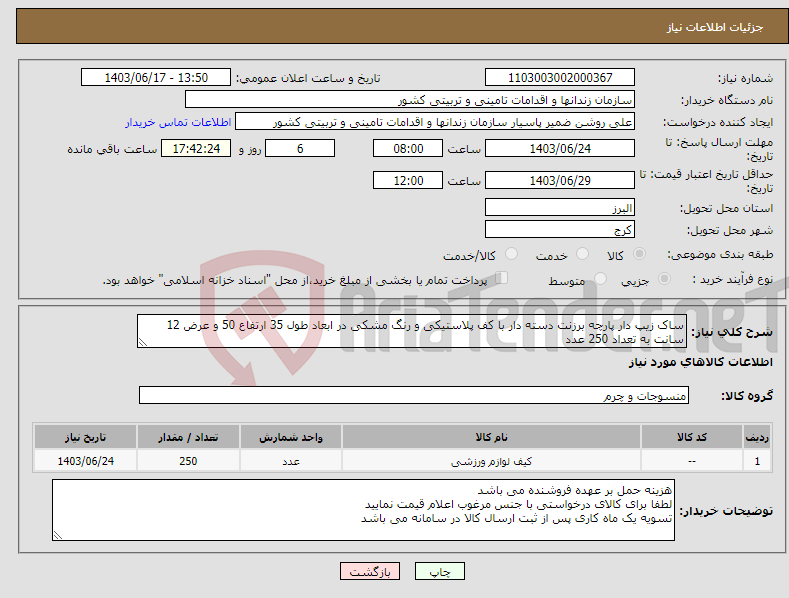Click the resize handle of description textarea

(x=143, y=342)
